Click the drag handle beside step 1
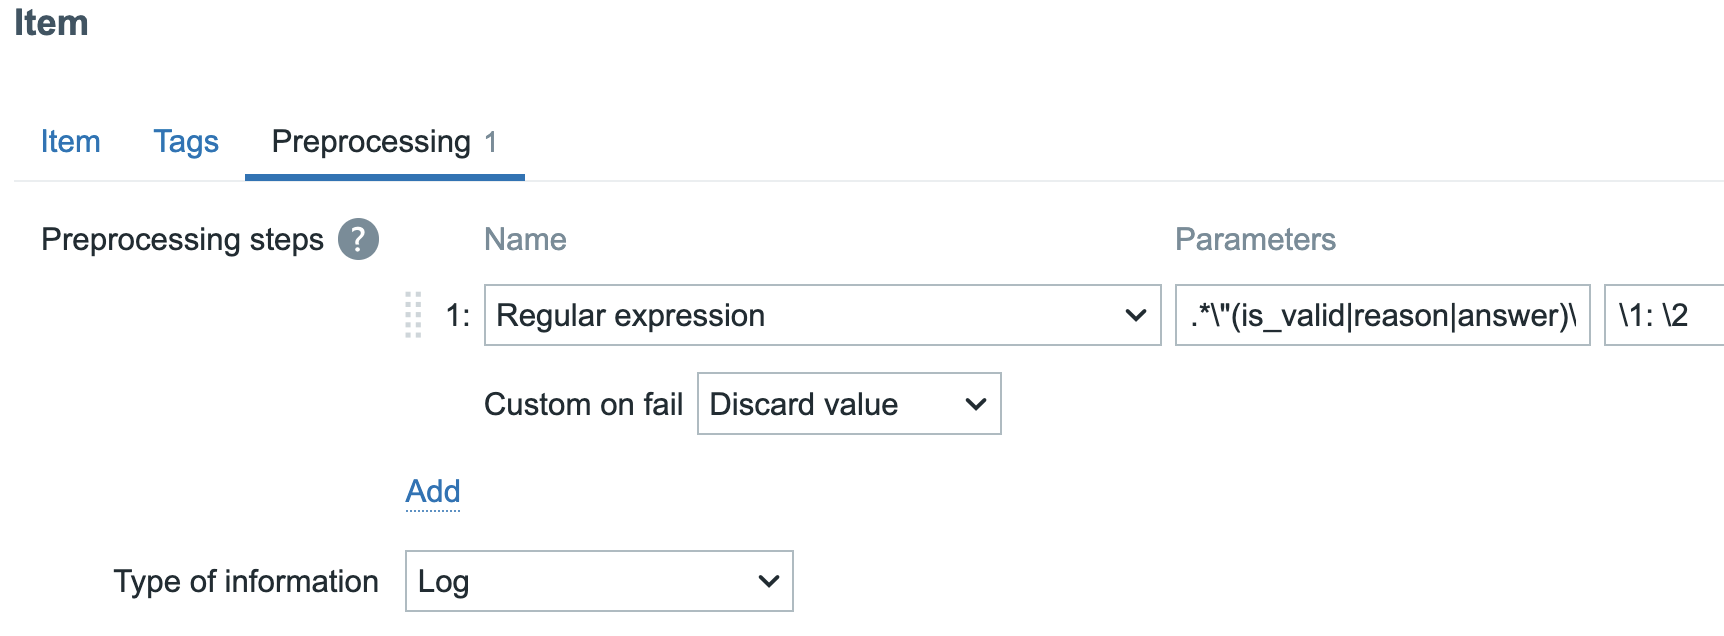The image size is (1724, 636). [414, 315]
